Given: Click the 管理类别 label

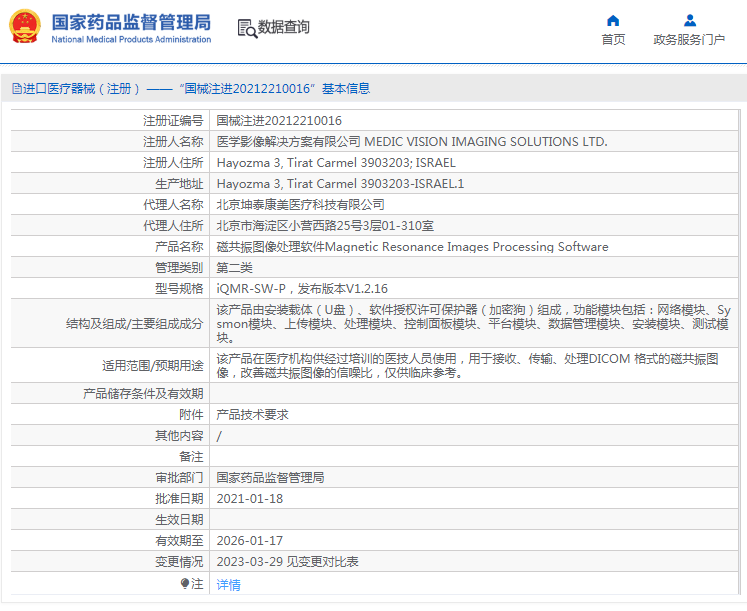Looking at the screenshot, I should (x=179, y=268).
